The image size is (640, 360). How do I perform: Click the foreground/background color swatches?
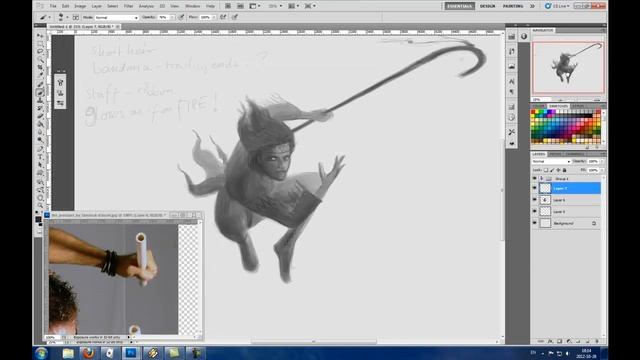pyautogui.click(x=39, y=221)
